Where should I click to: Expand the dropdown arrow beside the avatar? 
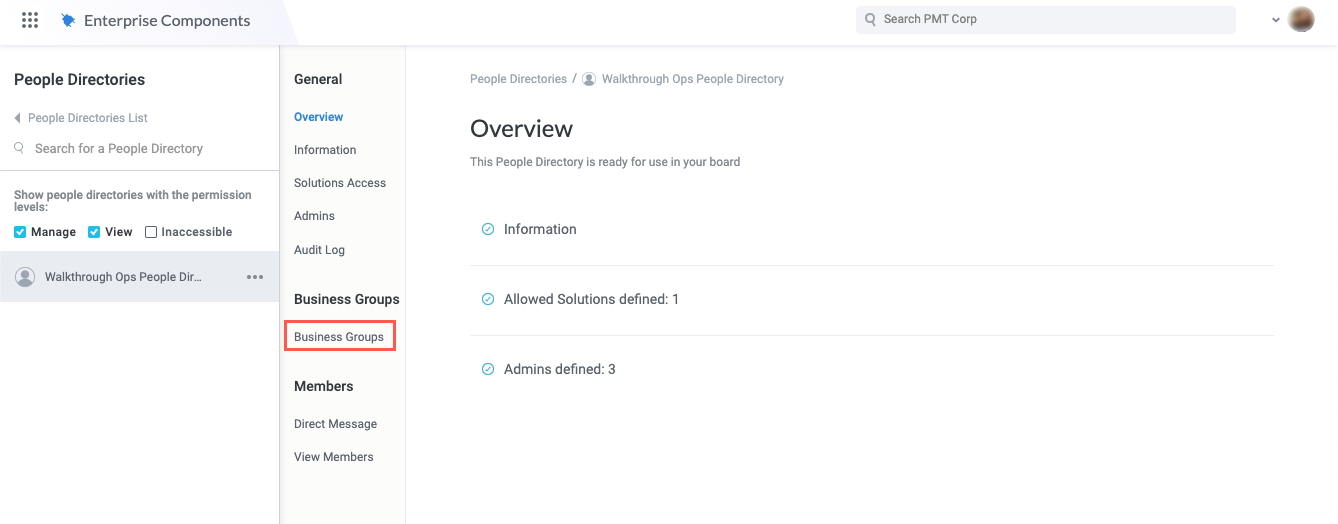tap(1276, 20)
